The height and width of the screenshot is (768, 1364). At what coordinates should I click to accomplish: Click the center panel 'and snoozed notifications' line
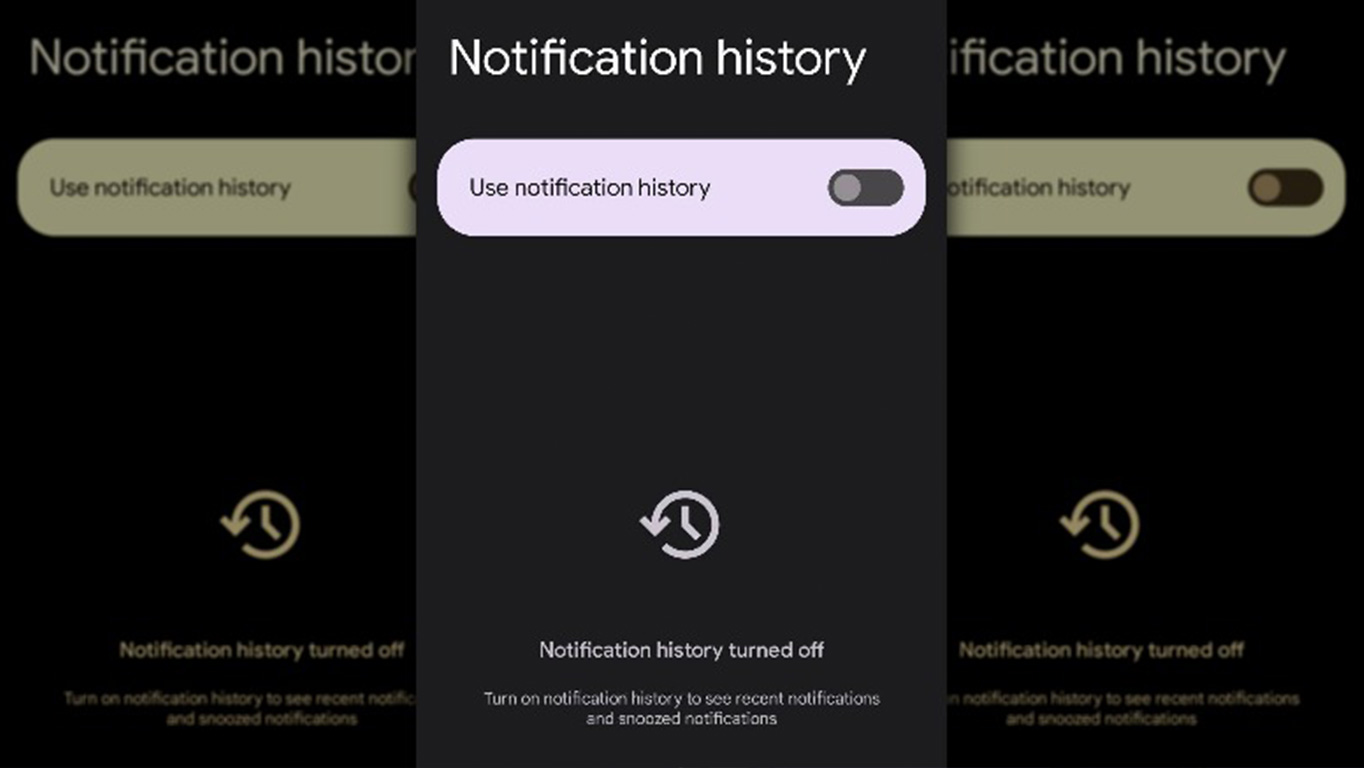681,718
